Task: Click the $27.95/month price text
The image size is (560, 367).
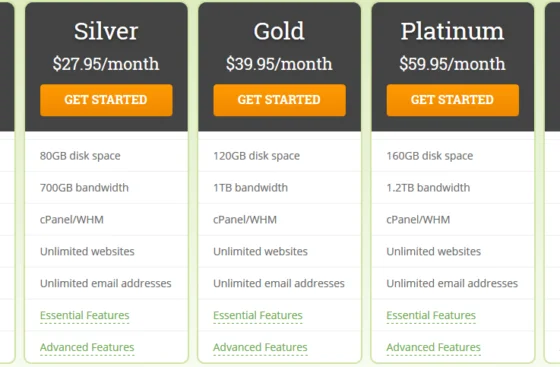Action: 106,64
